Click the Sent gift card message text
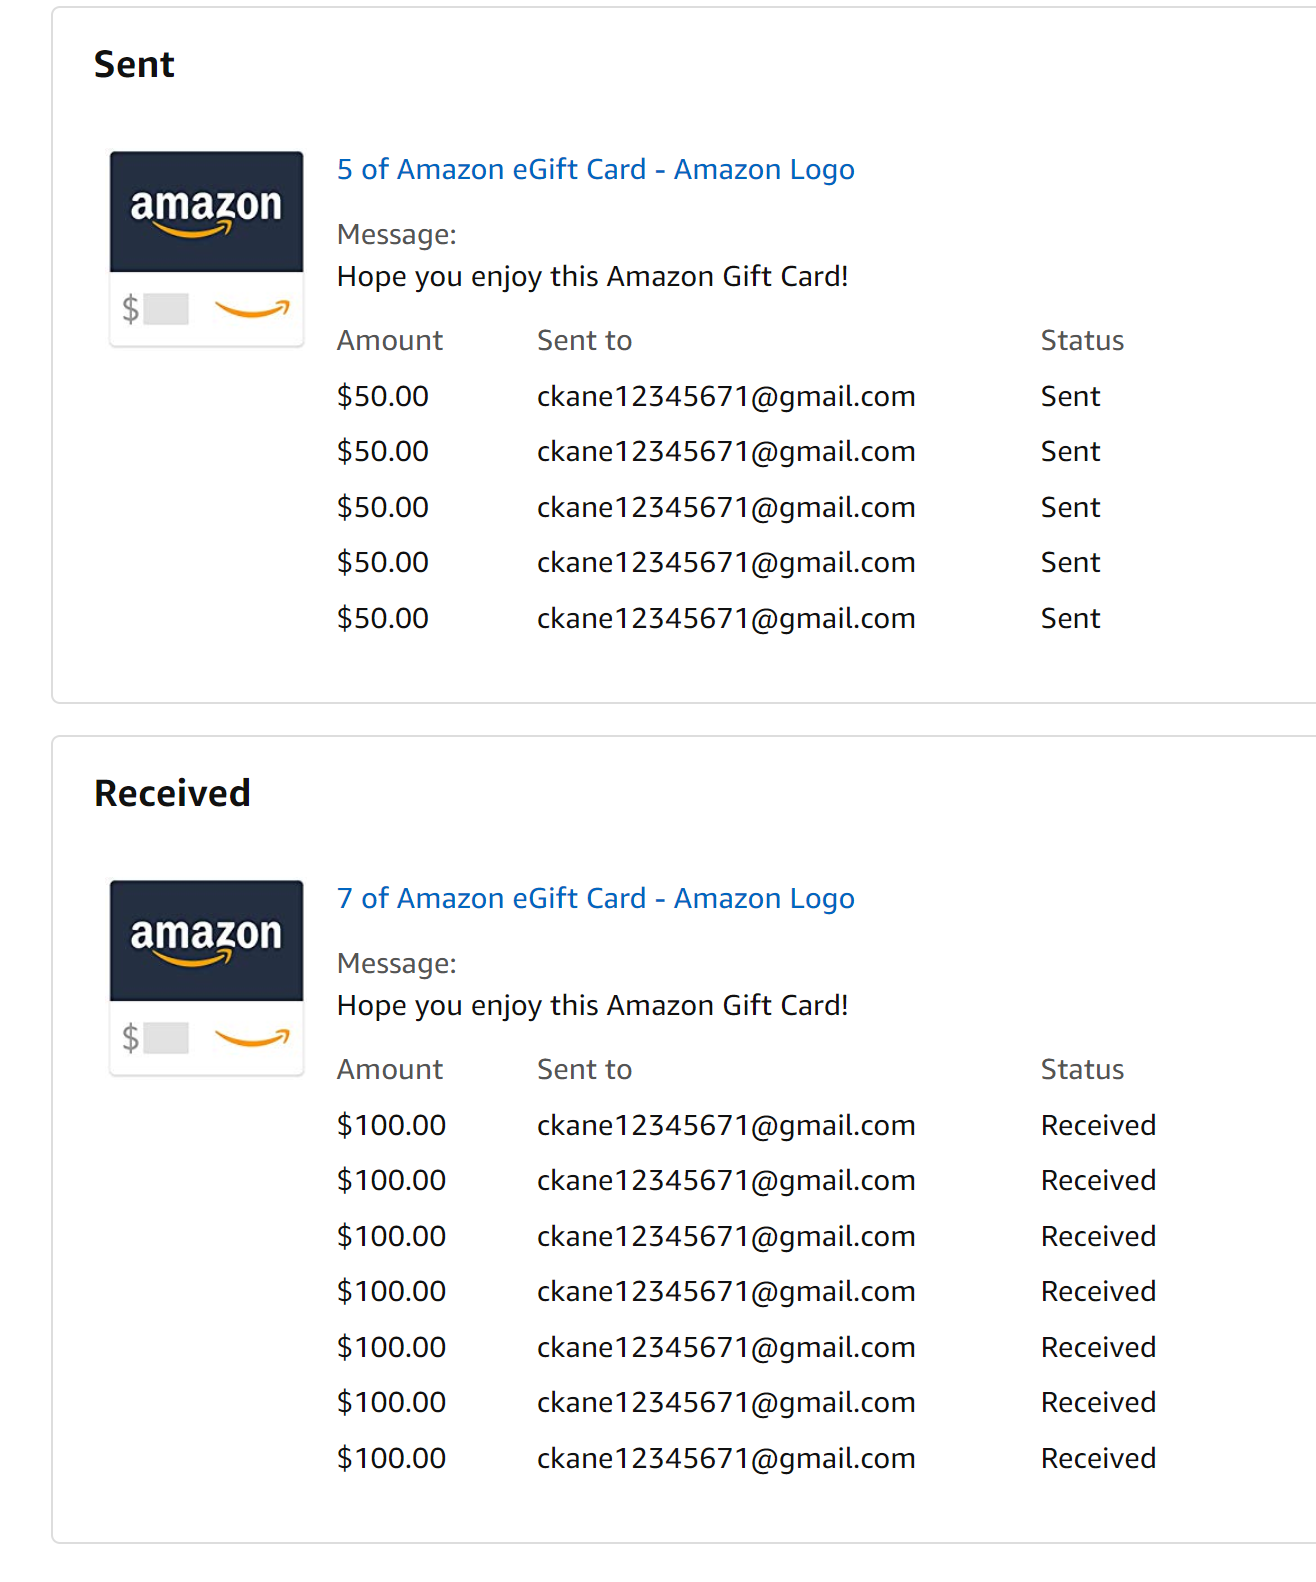1316x1582 pixels. pos(592,277)
